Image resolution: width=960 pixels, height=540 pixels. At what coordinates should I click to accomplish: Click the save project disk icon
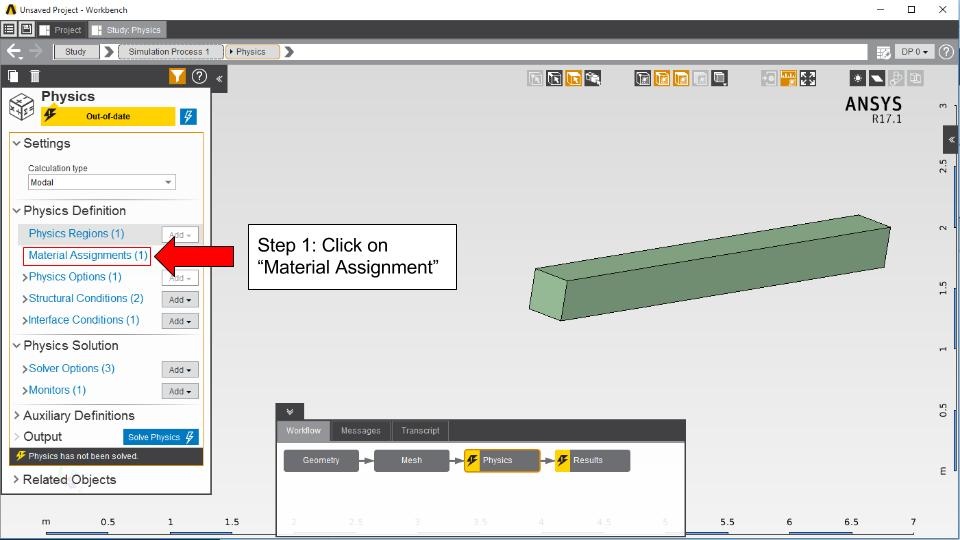click(26, 29)
